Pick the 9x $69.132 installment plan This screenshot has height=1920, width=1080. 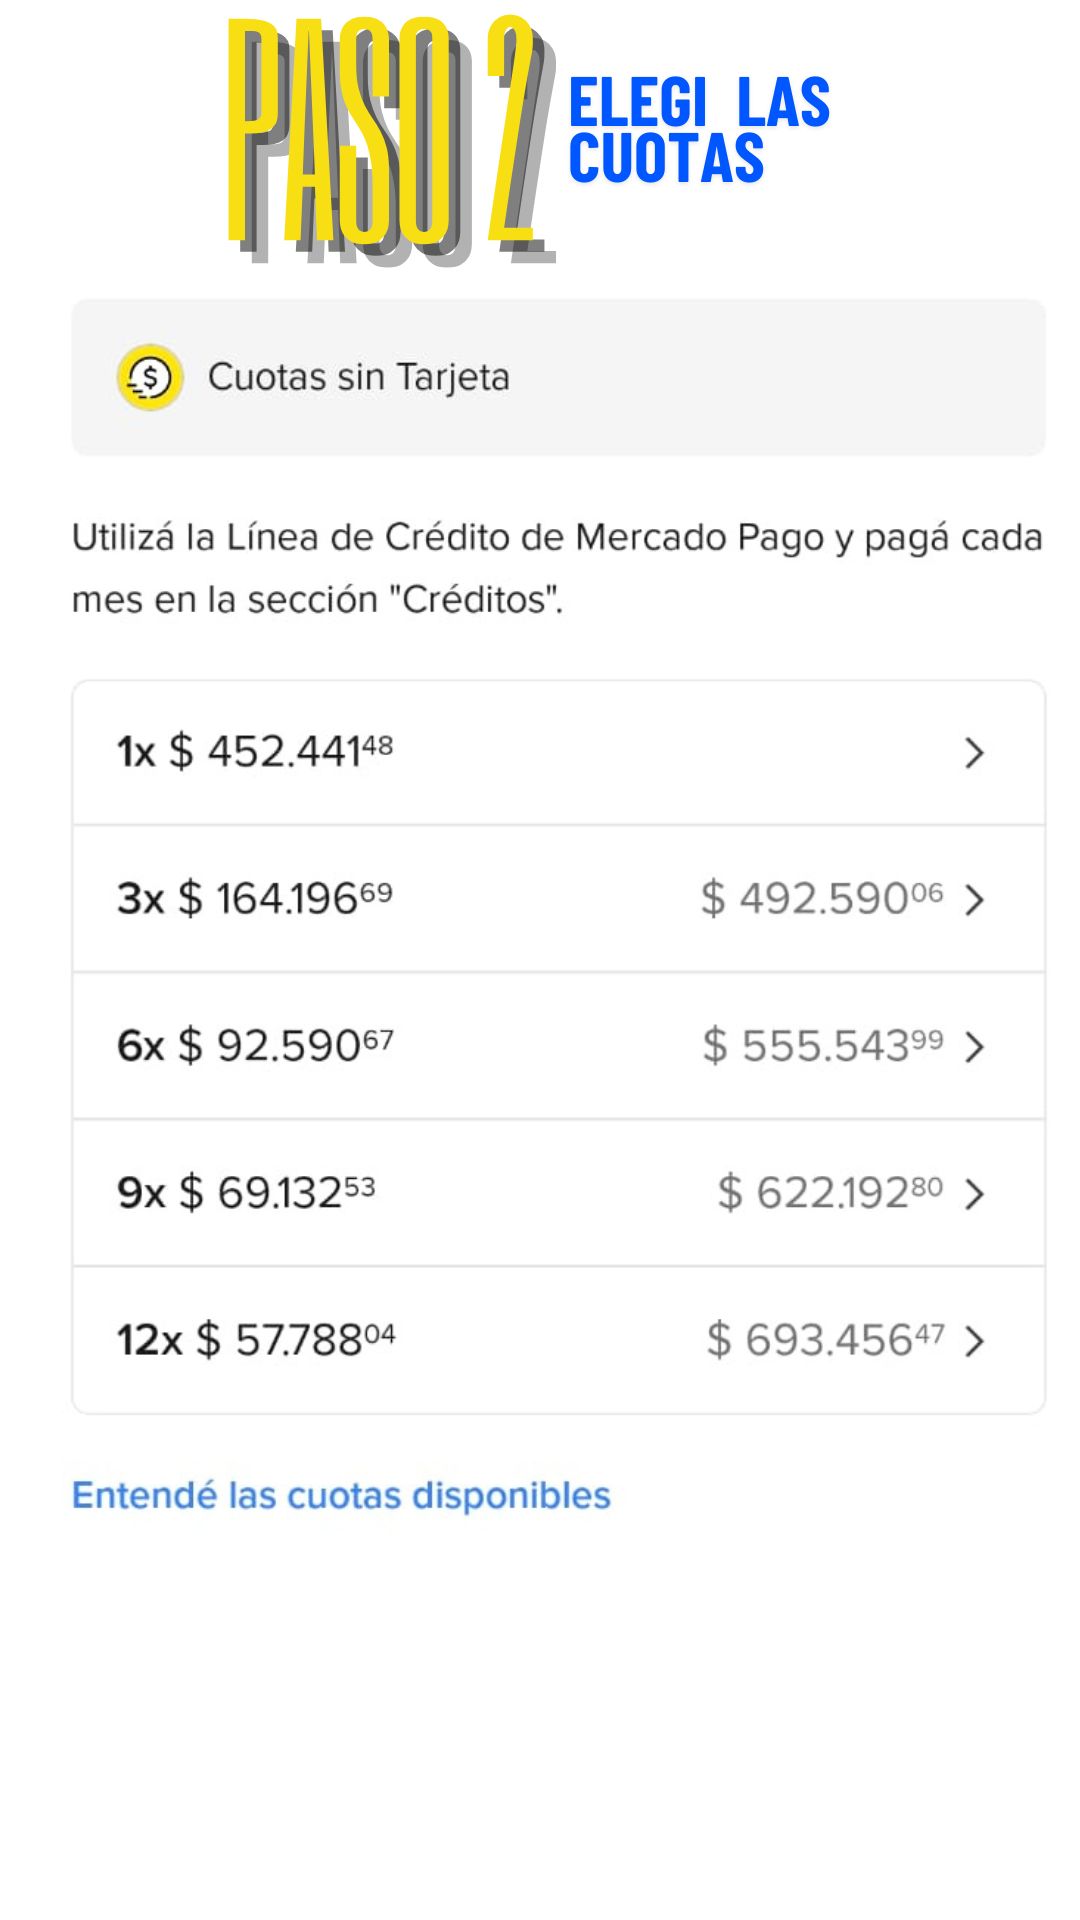pos(246,1192)
